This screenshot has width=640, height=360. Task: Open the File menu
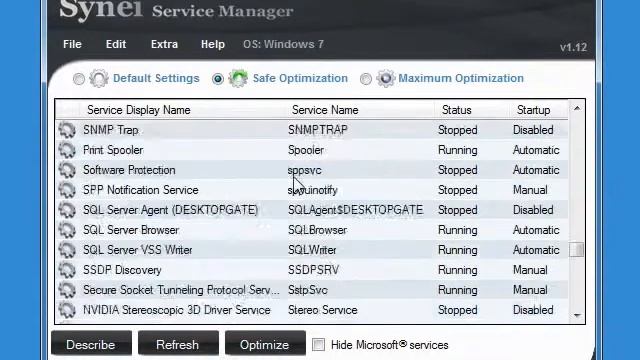(x=72, y=44)
